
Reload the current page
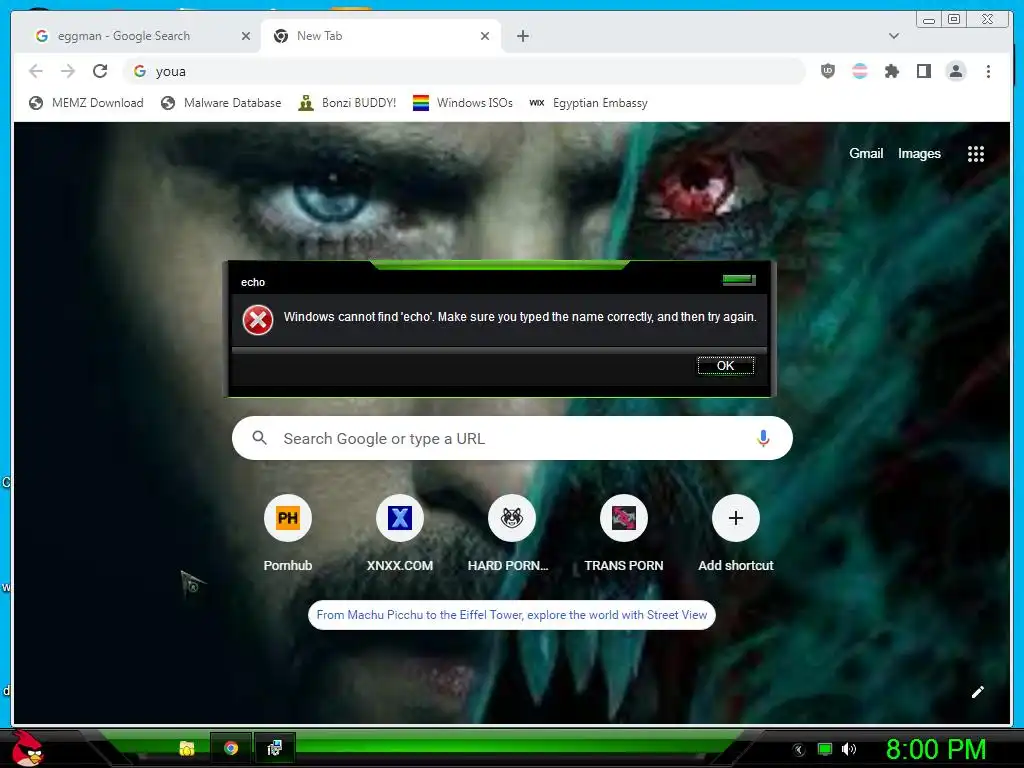click(x=100, y=71)
